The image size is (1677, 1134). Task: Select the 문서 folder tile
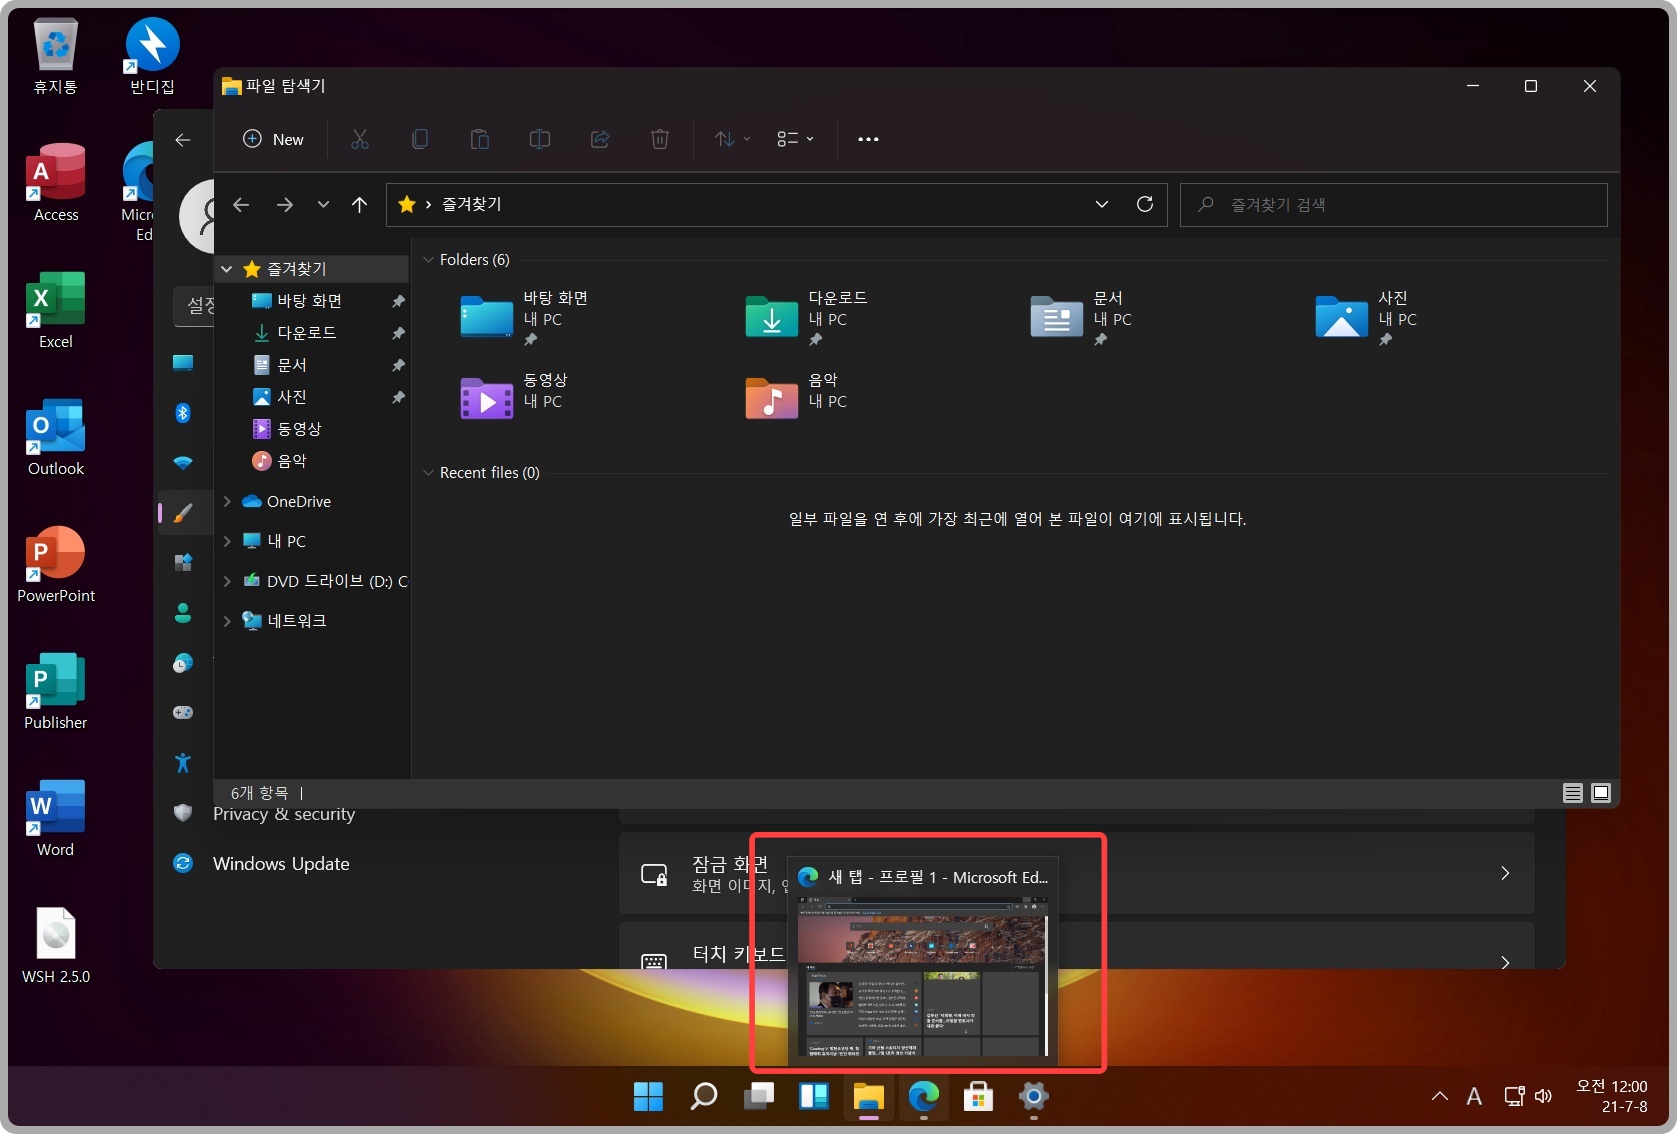coord(1082,318)
